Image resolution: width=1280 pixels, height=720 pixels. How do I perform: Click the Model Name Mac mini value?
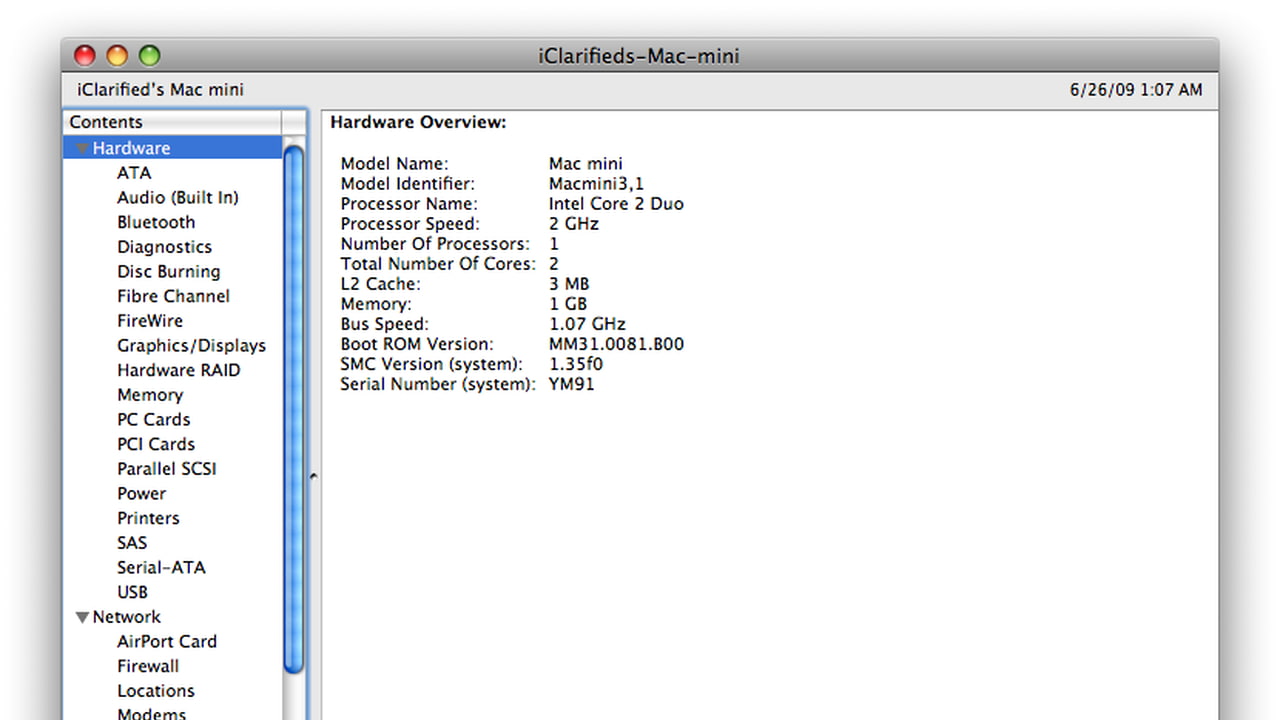[586, 164]
